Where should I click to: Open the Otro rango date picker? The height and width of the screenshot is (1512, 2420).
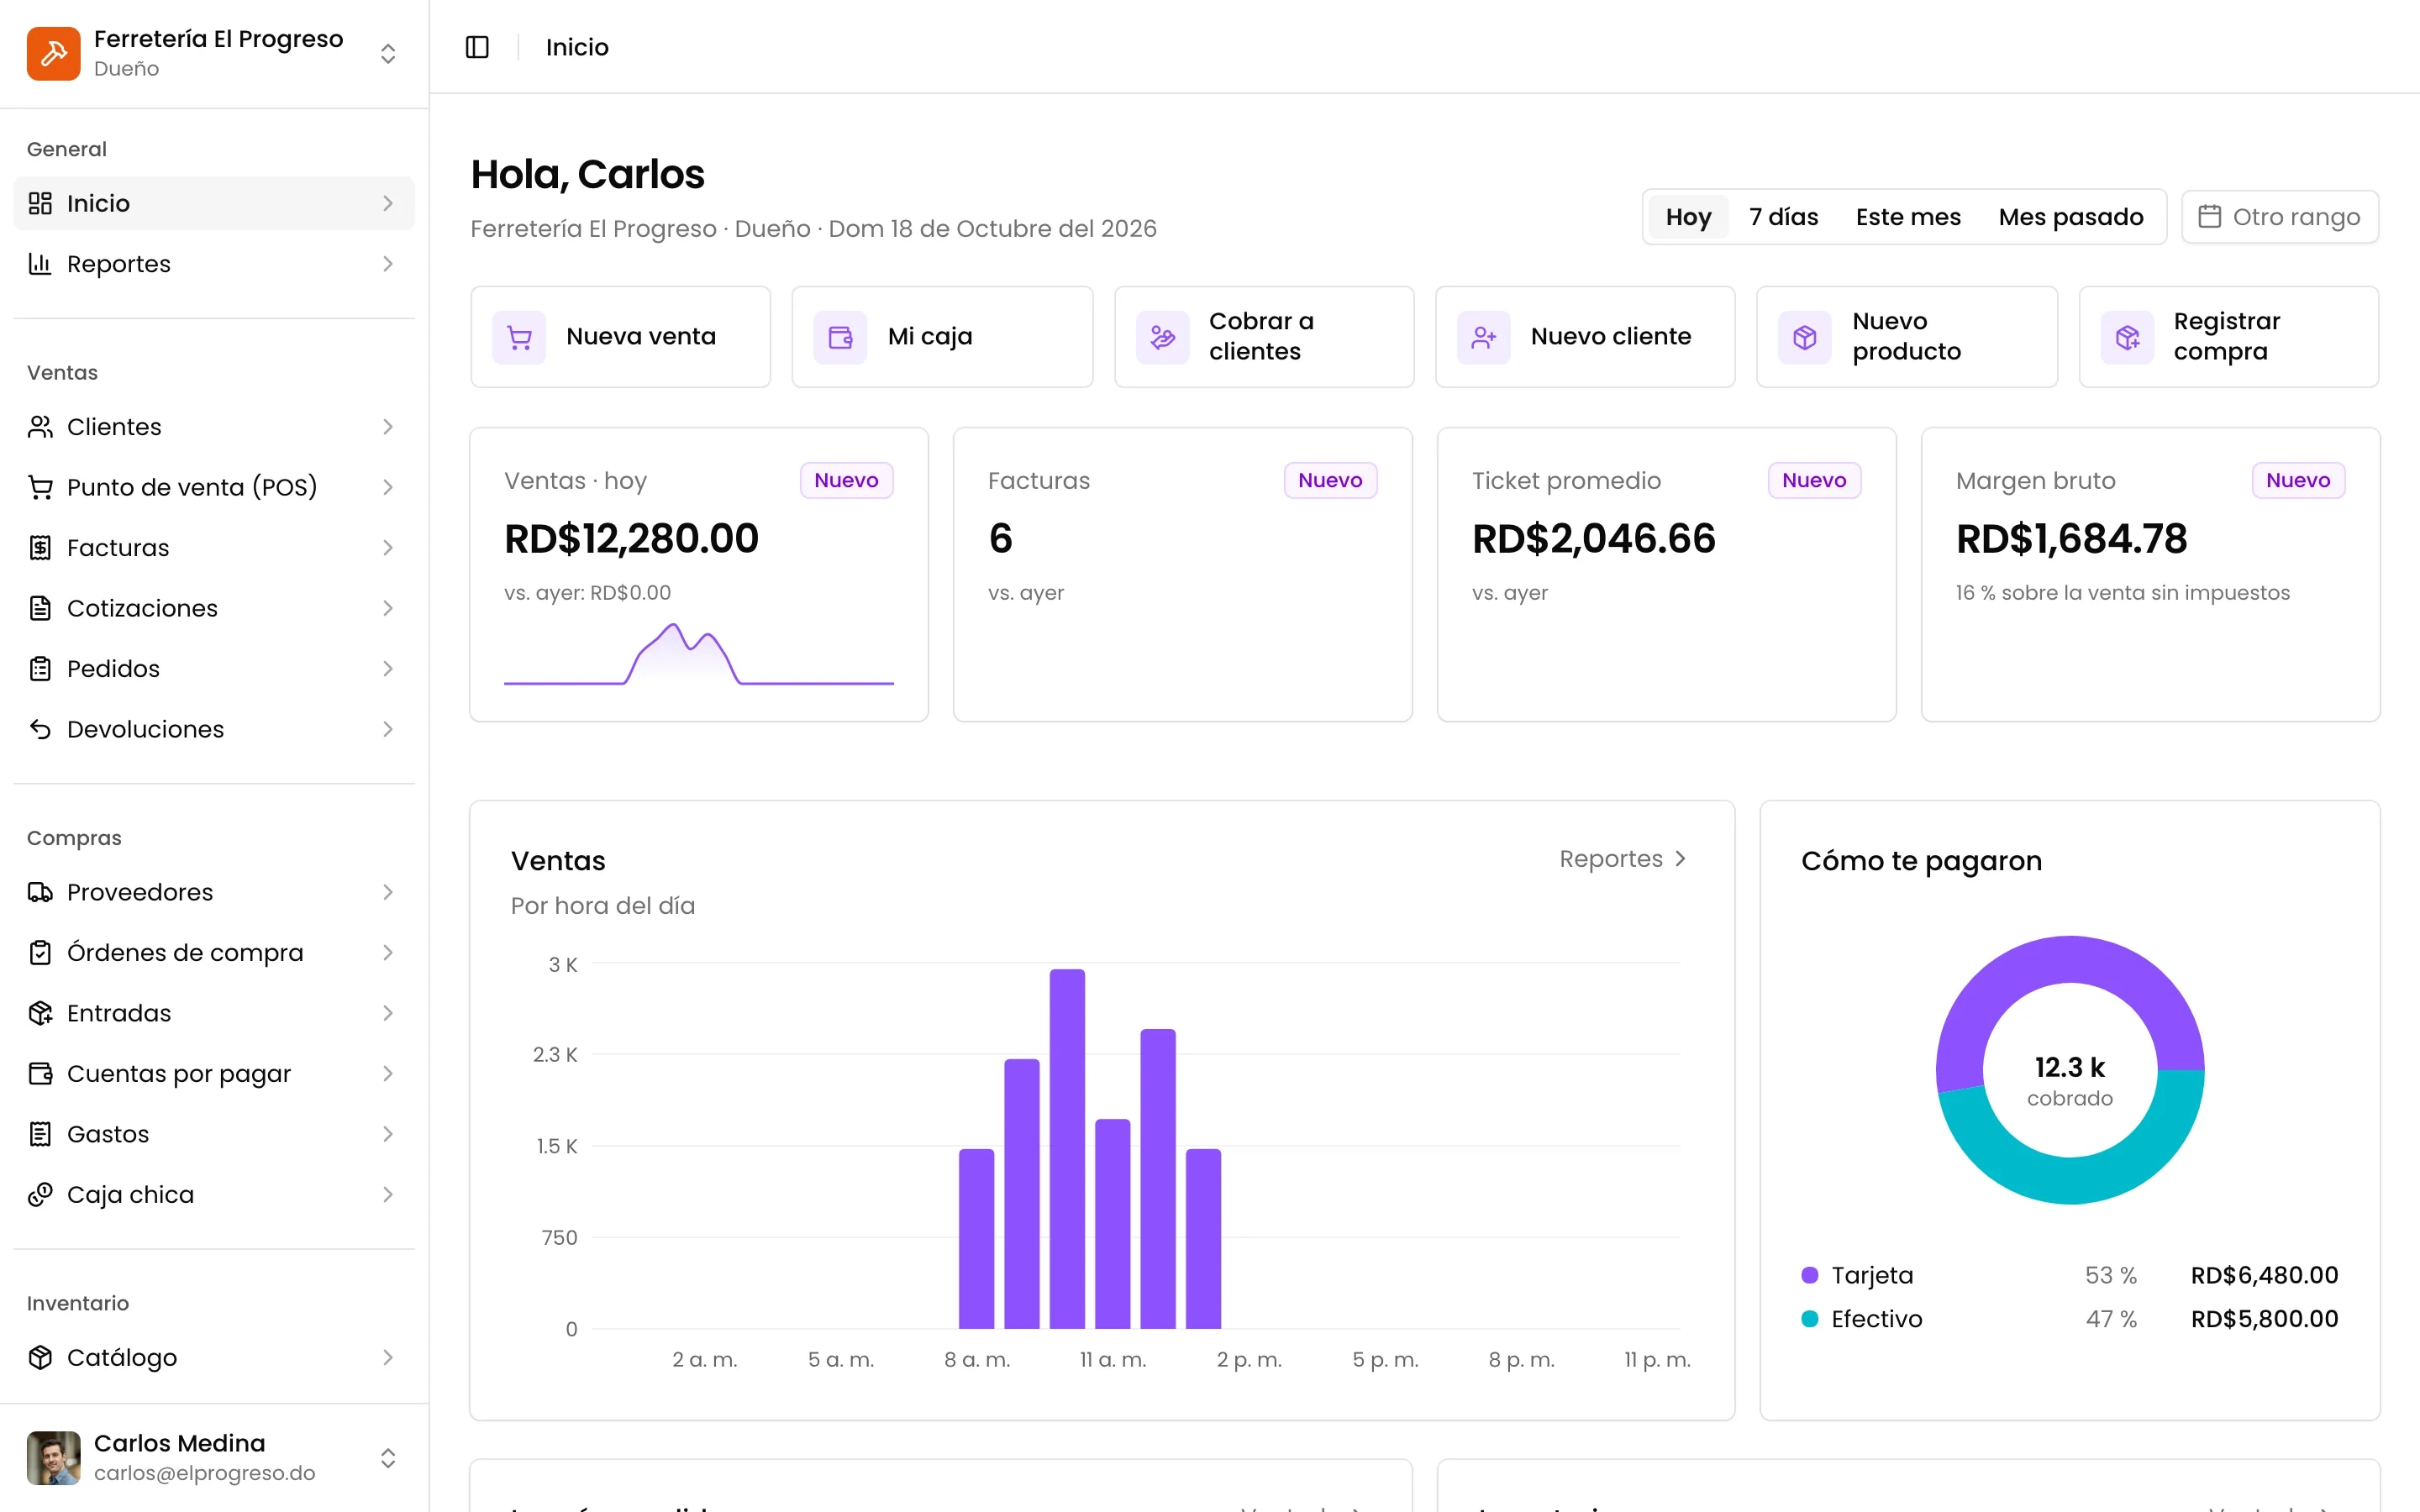click(2279, 217)
